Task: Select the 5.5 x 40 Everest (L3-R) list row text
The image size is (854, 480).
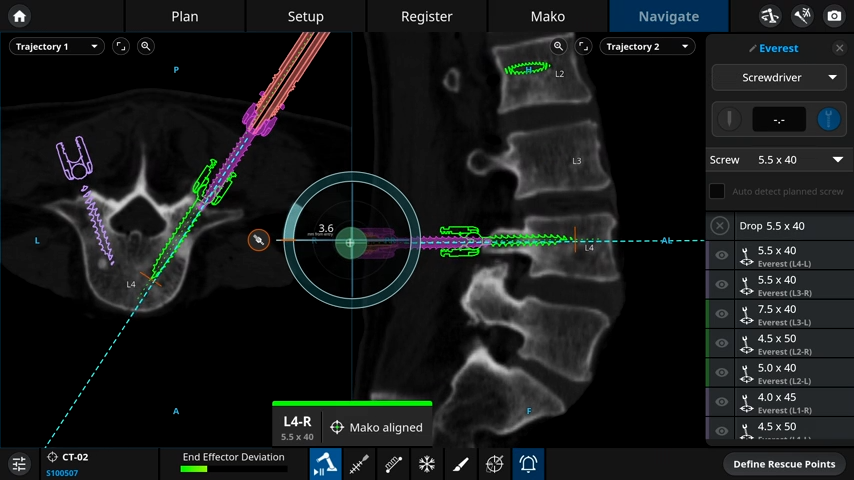Action: click(784, 285)
